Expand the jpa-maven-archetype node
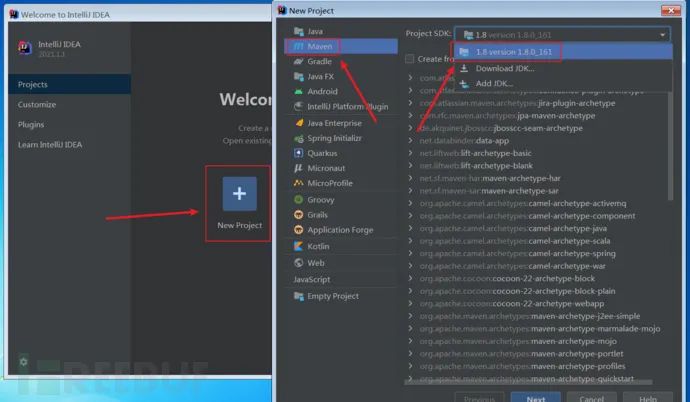Viewport: 690px width, 402px height. (x=410, y=116)
